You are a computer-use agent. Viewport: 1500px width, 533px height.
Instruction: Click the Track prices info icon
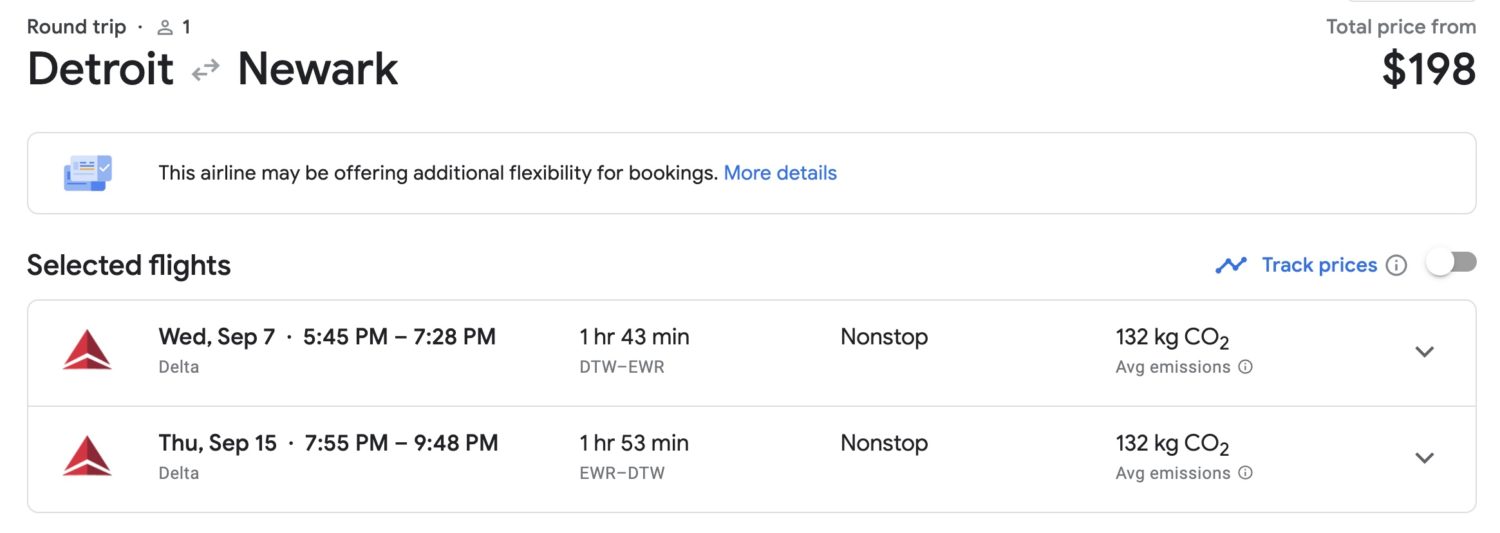click(x=1397, y=265)
